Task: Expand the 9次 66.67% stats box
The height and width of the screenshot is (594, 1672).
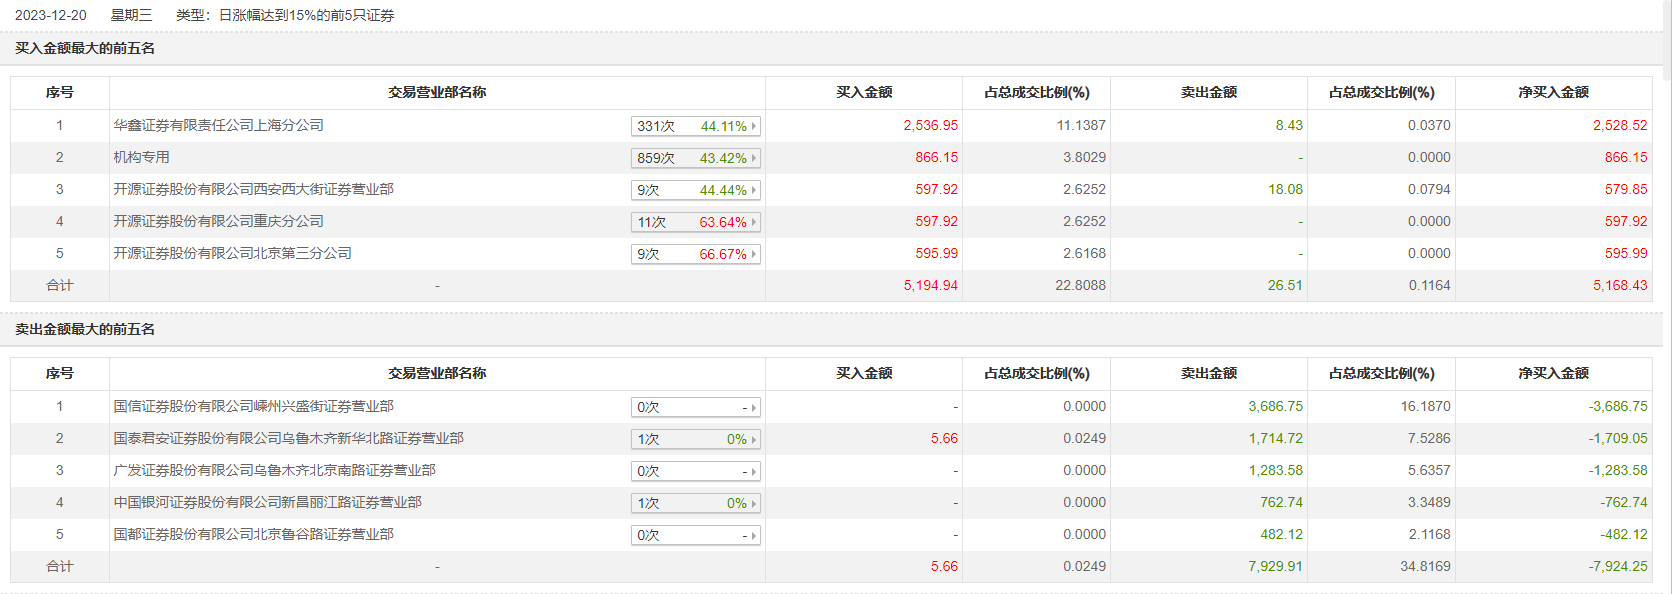Action: click(696, 254)
